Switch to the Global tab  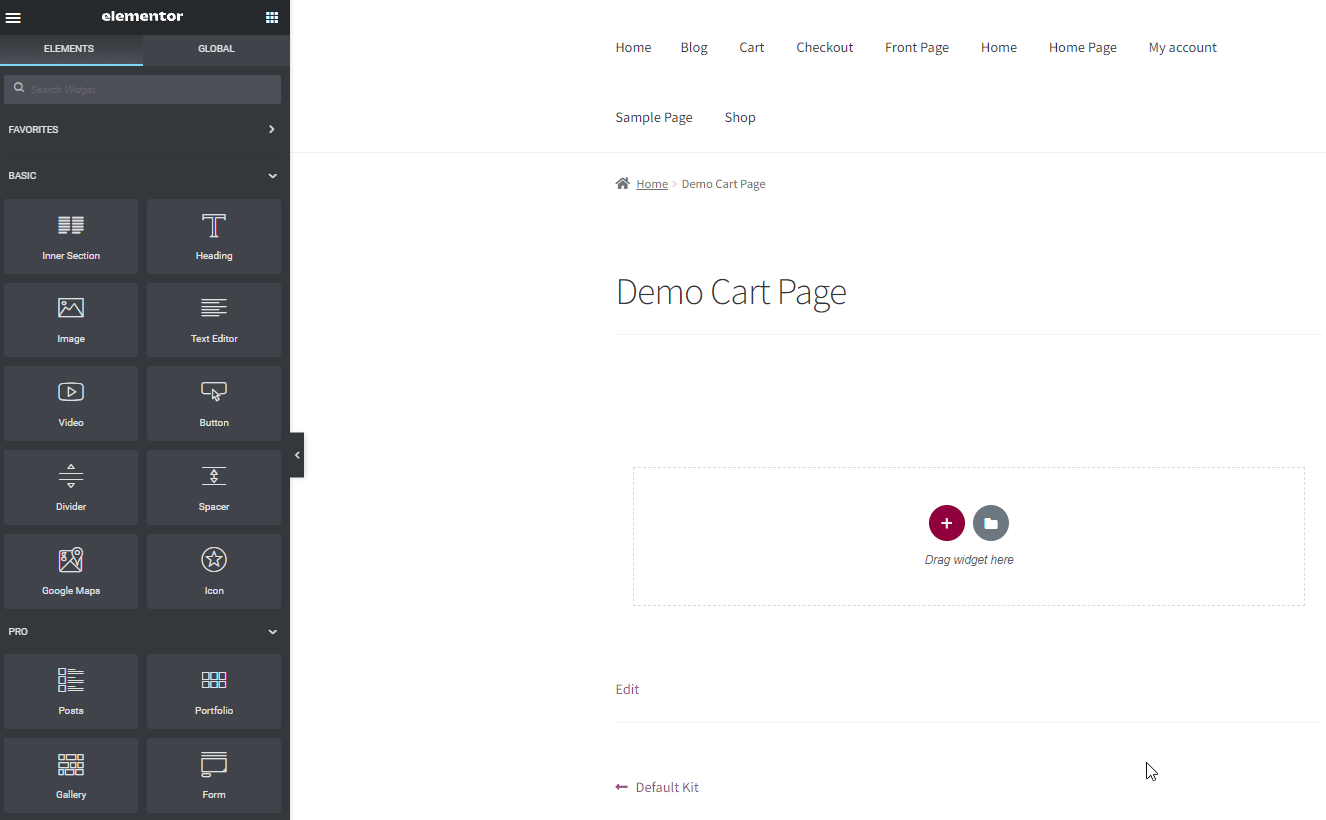tap(216, 49)
